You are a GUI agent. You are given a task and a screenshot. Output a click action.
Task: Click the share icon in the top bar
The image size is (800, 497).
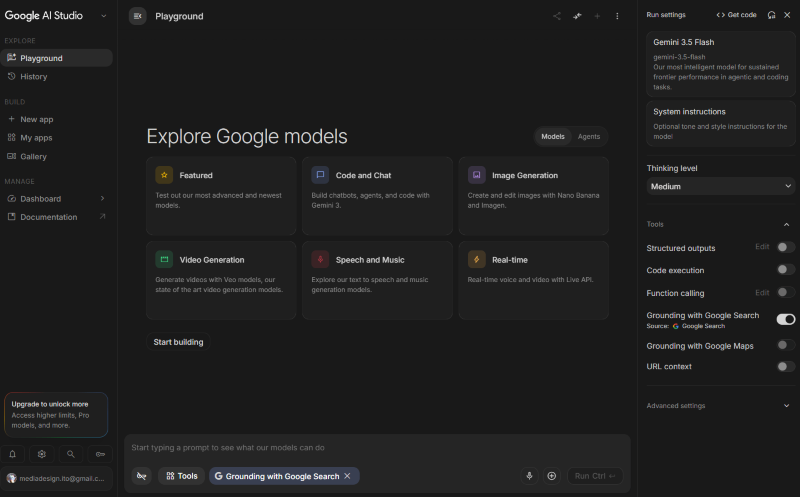point(557,16)
